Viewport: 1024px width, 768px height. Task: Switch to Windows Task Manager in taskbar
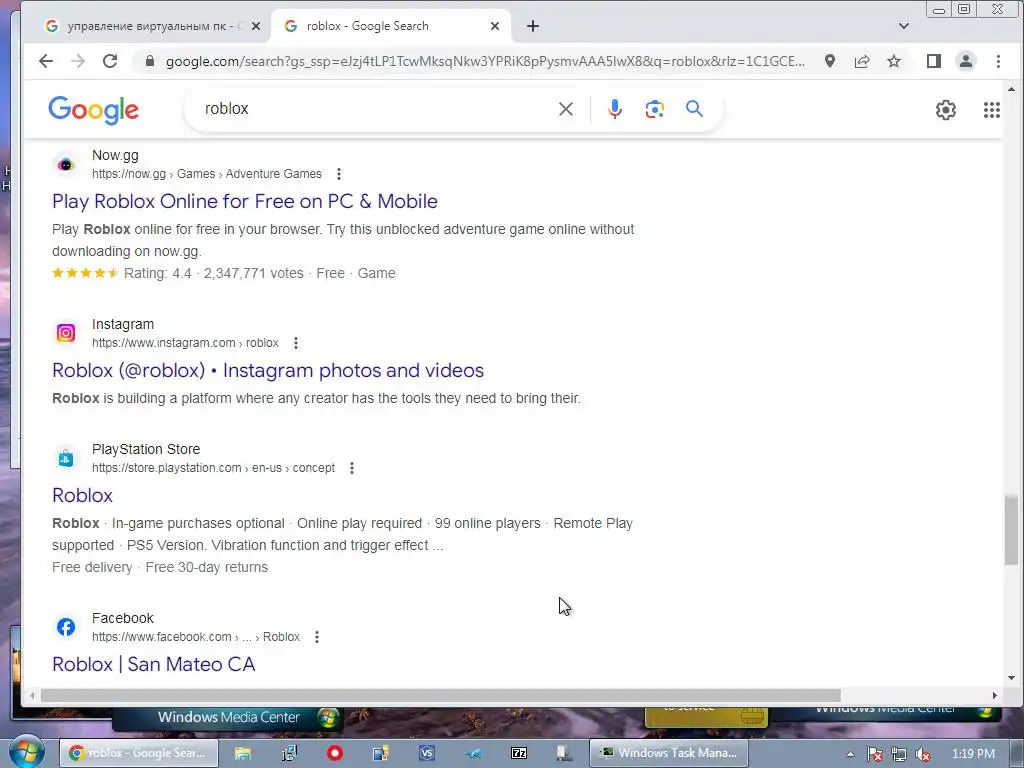tap(669, 753)
